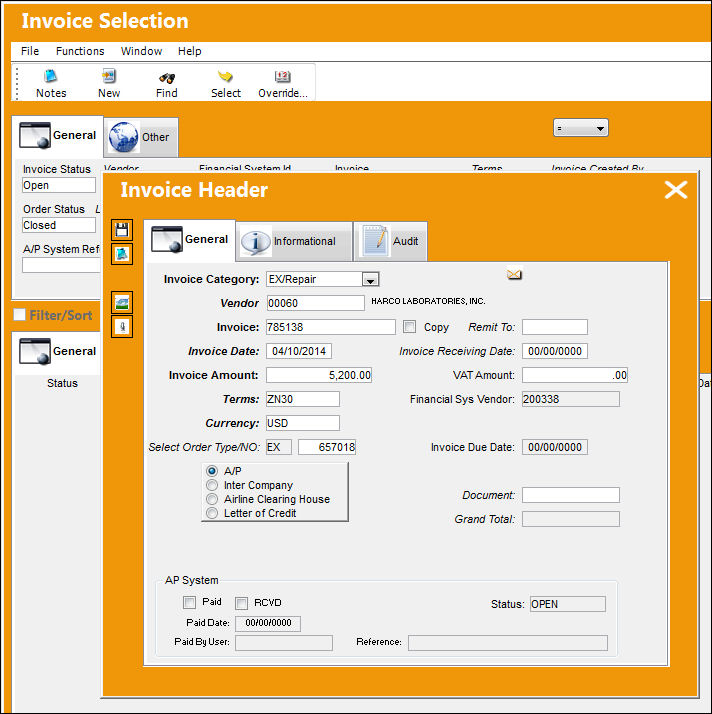
Task: Click the order type field EX
Action: 279,447
